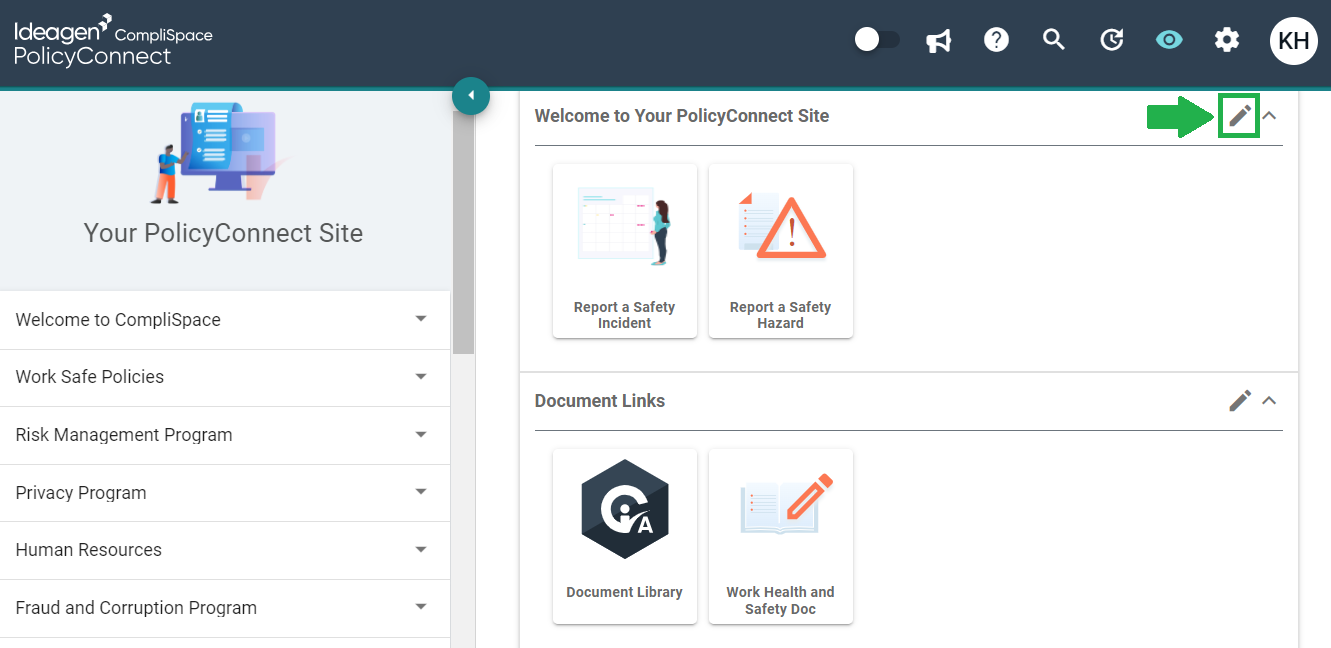Image resolution: width=1331 pixels, height=648 pixels.
Task: Expand Work Safe Policies dropdown arrow
Action: [x=421, y=377]
